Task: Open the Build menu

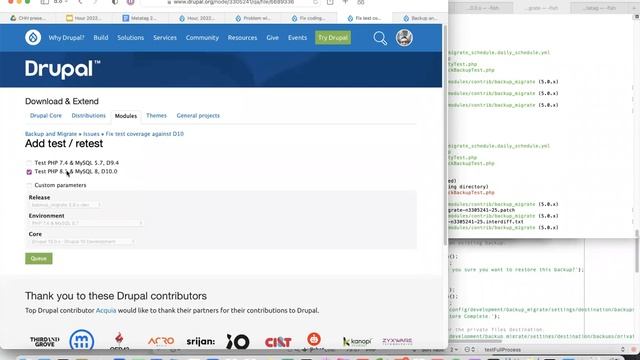Action: click(x=100, y=38)
